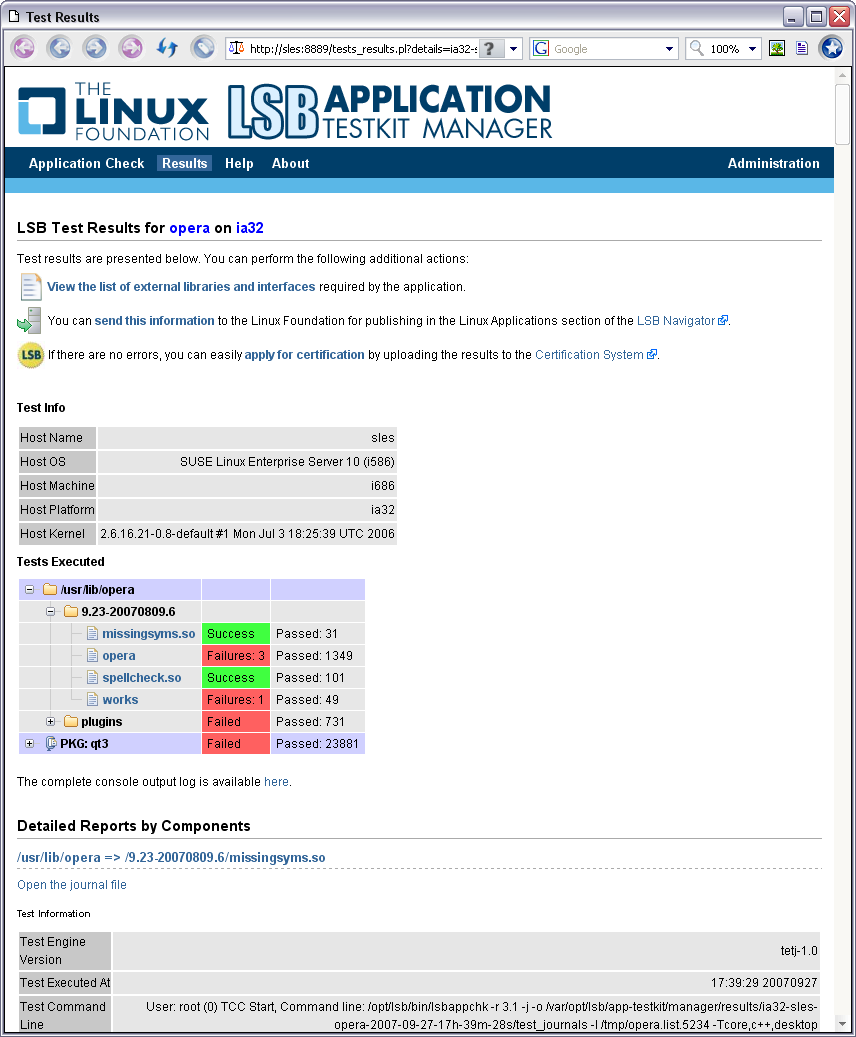
Task: Open the opera test result link in the tree
Action: pos(119,655)
